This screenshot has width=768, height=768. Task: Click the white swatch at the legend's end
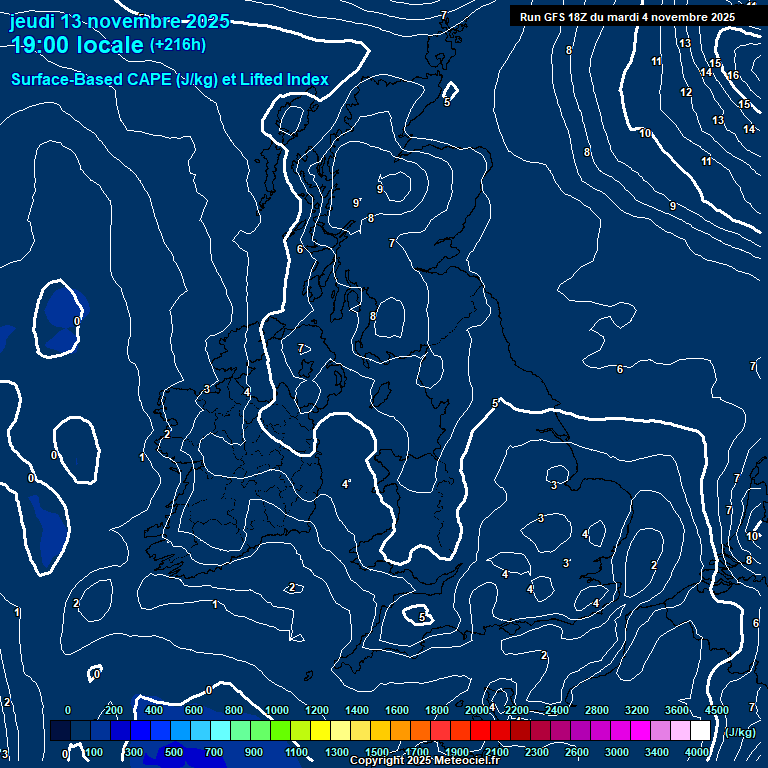tap(700, 730)
